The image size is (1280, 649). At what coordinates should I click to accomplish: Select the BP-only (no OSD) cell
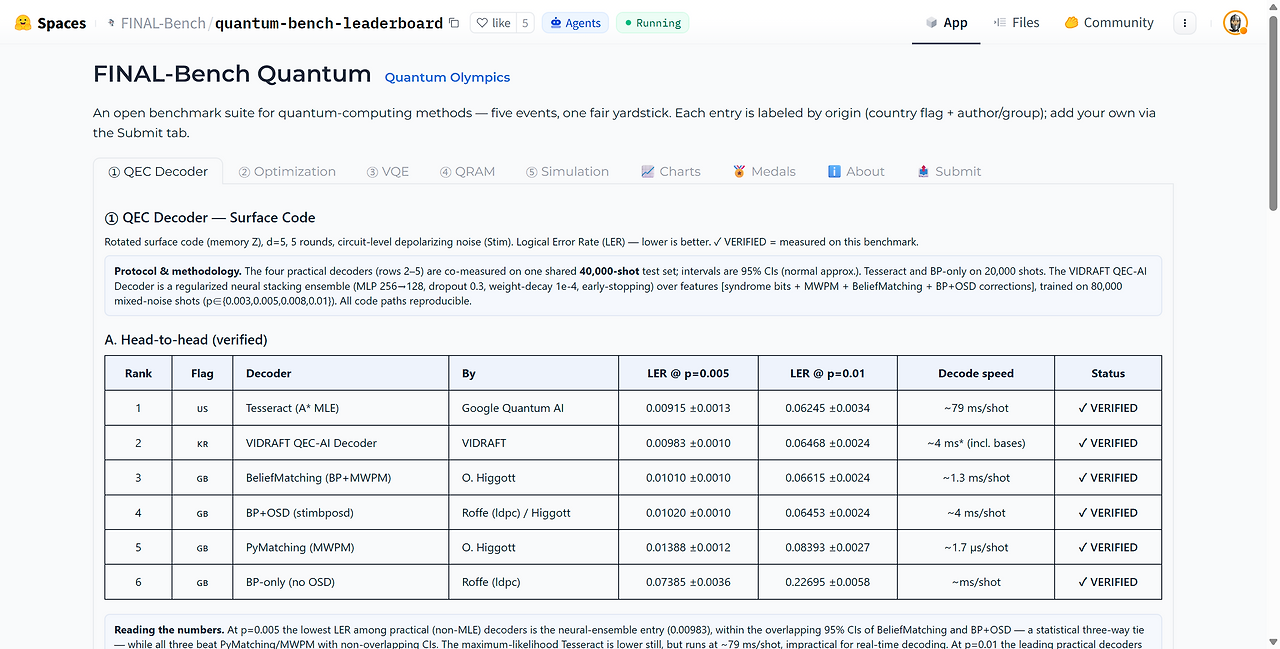tap(341, 582)
